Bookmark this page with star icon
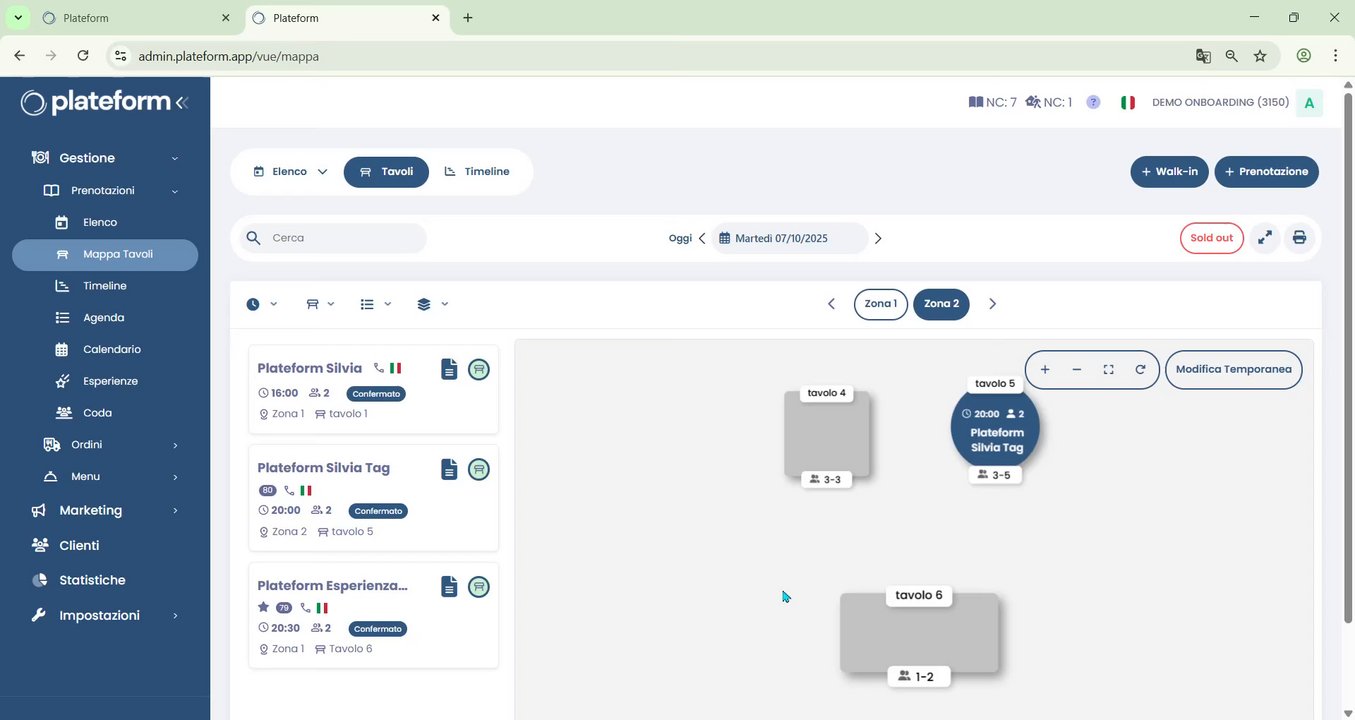 tap(1260, 56)
